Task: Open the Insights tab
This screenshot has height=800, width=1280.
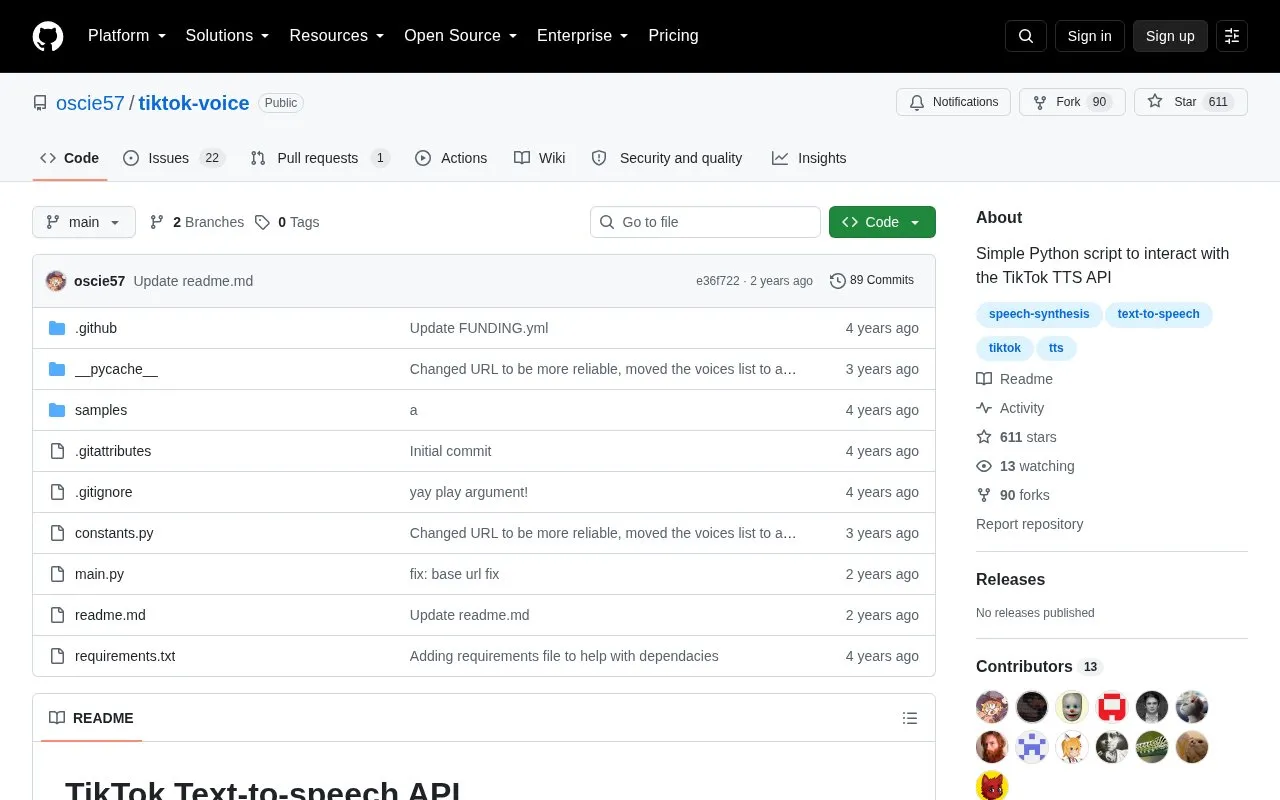Action: pos(809,158)
